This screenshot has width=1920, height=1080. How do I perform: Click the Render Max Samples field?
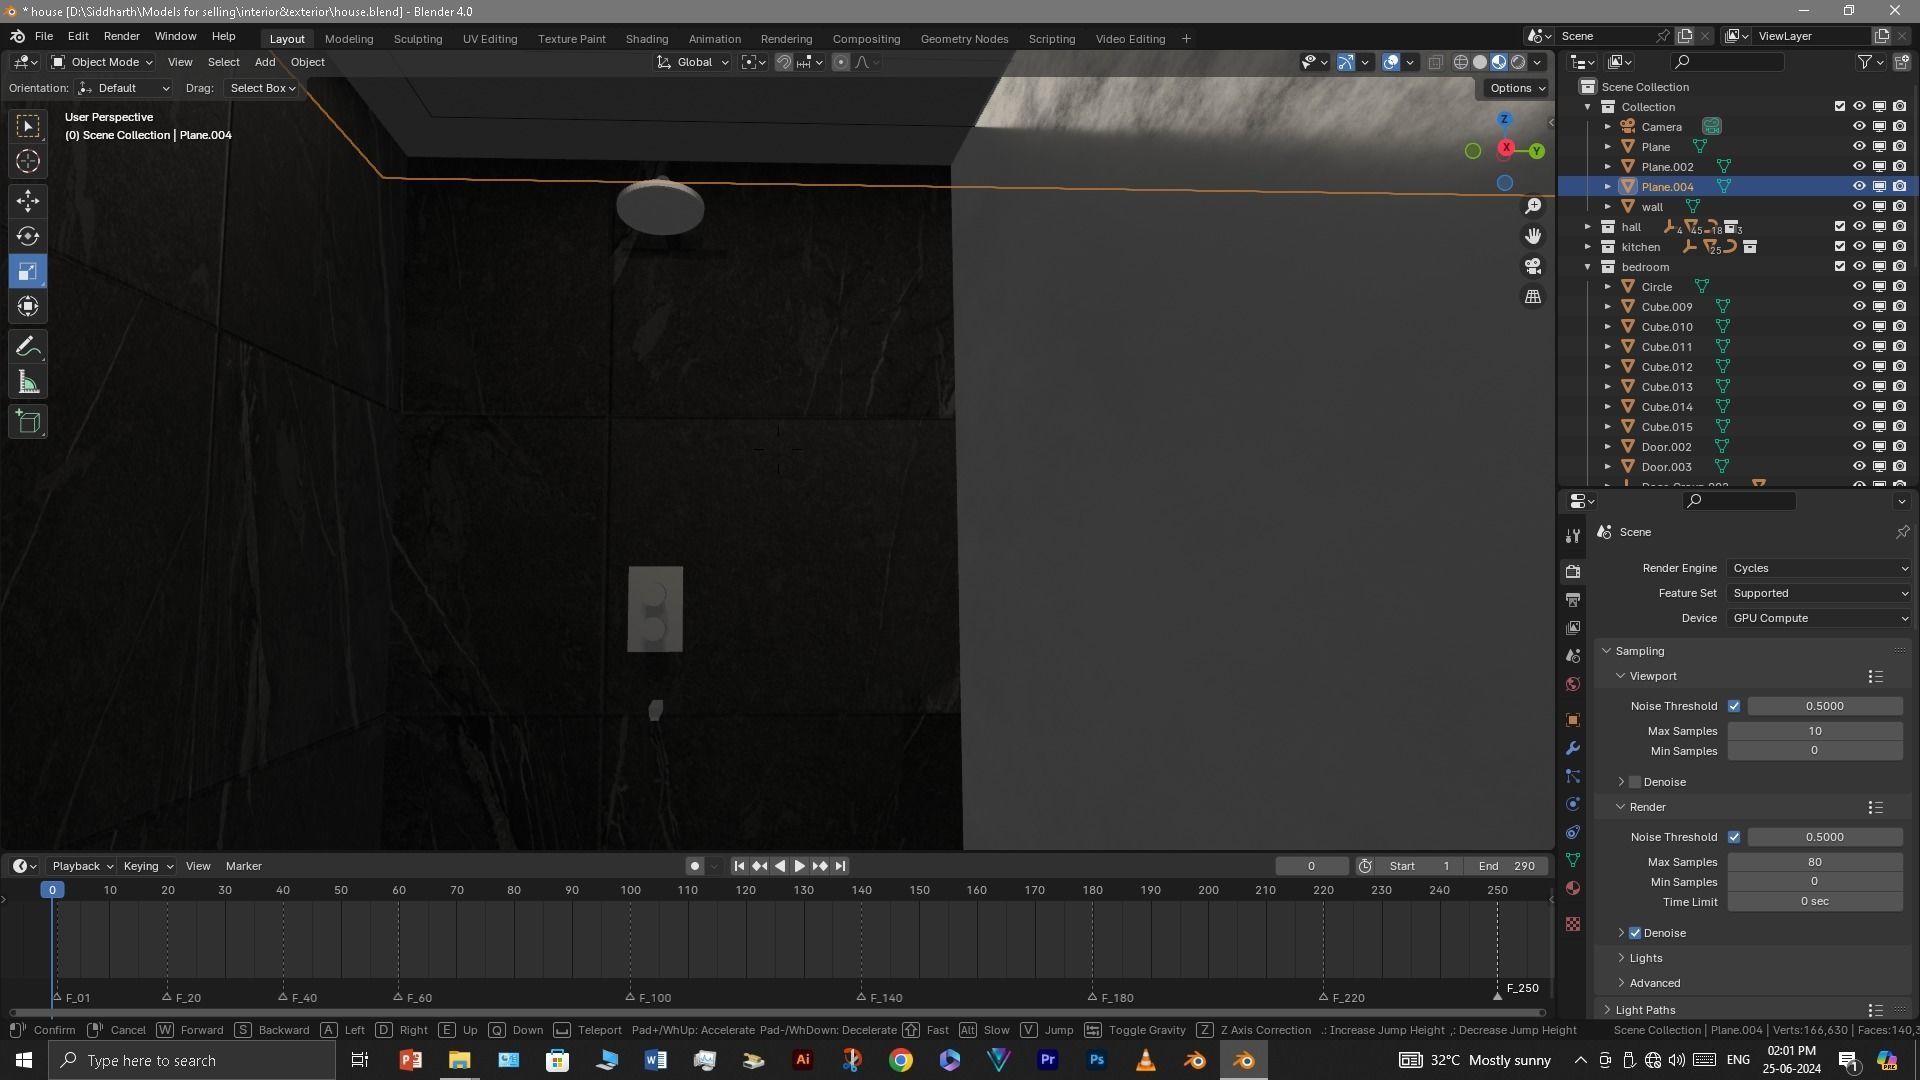[1814, 862]
